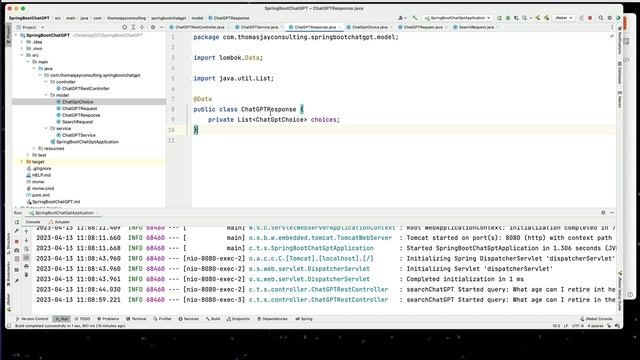Image resolution: width=640 pixels, height=360 pixels.
Task: Select the Console tab in Run panel
Action: click(x=33, y=222)
